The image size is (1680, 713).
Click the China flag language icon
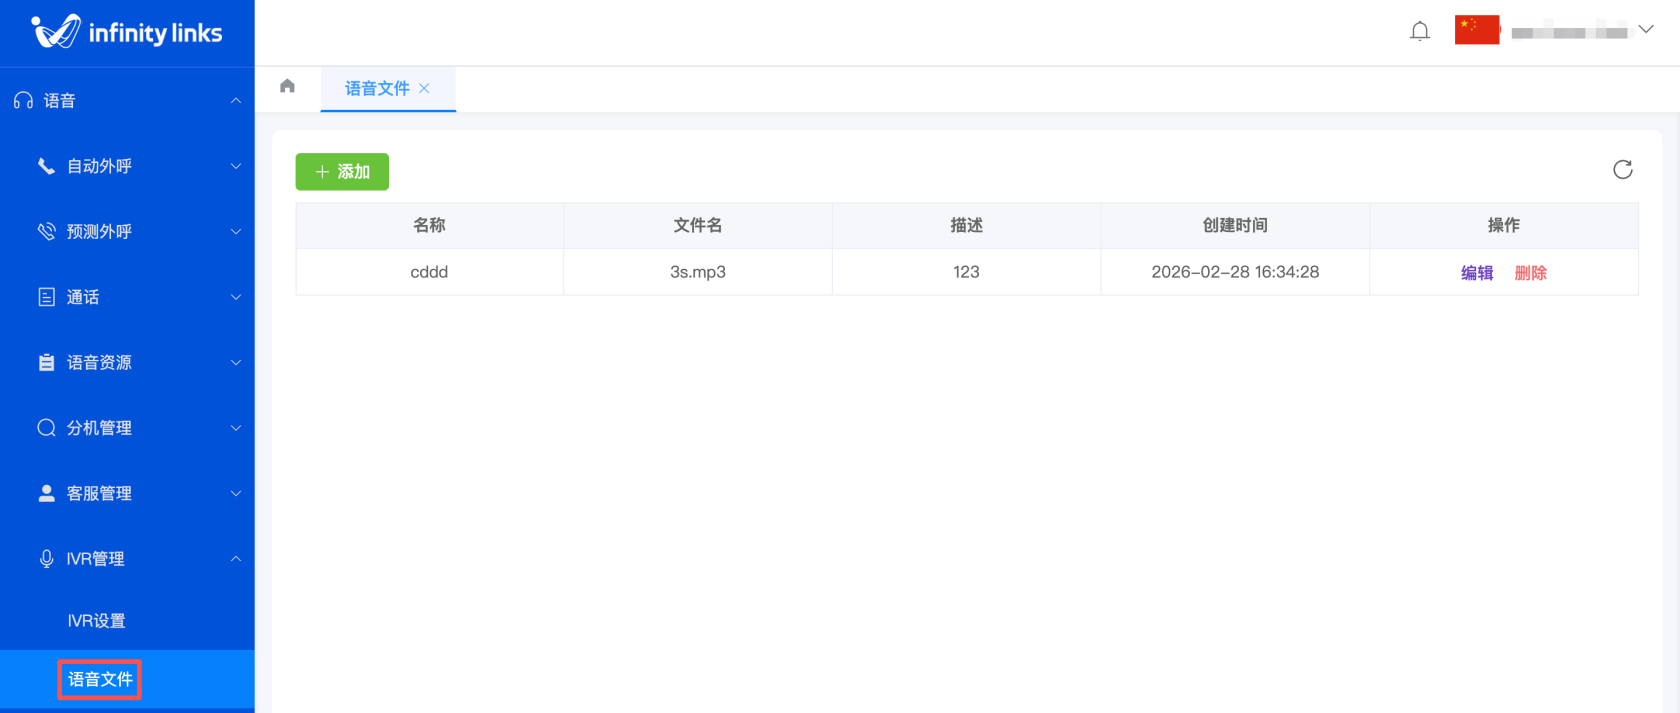point(1476,30)
